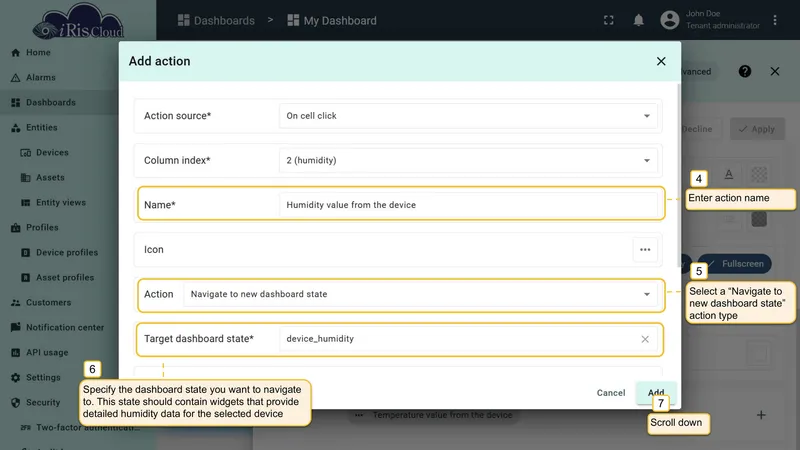Click the Settings gear icon
This screenshot has width=800, height=450.
(15, 378)
